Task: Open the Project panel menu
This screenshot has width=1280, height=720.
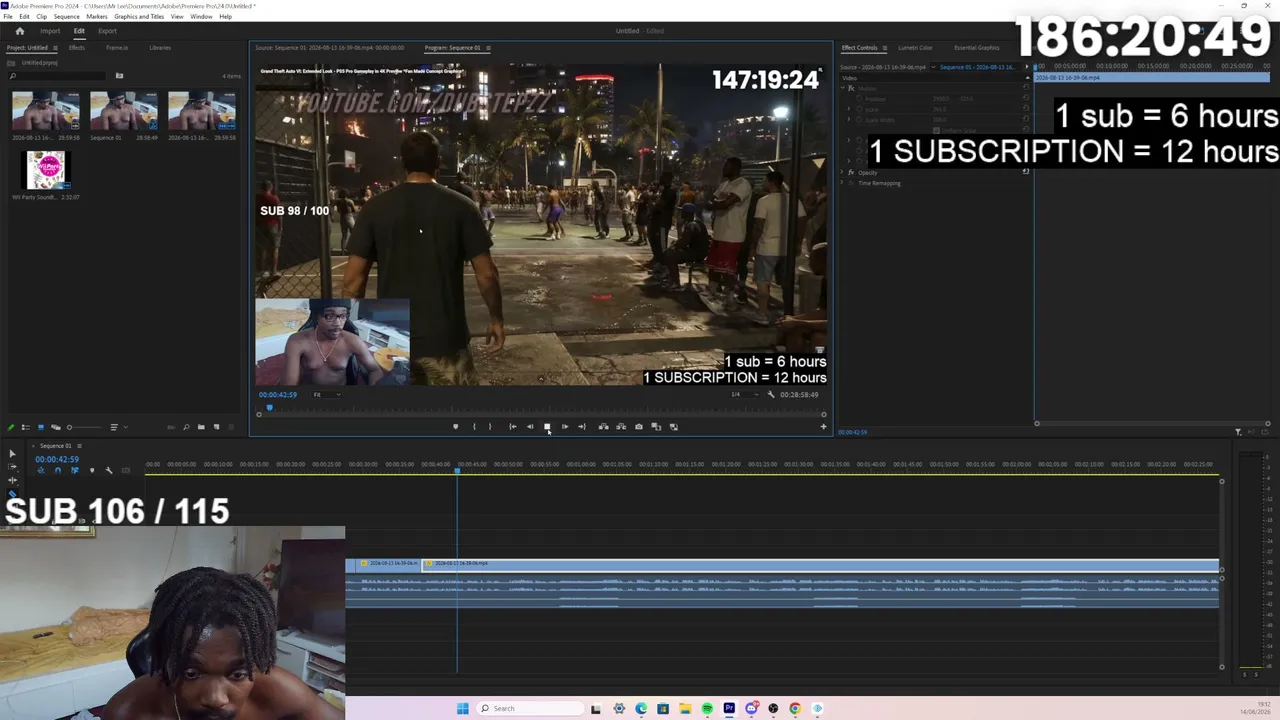Action: point(55,48)
